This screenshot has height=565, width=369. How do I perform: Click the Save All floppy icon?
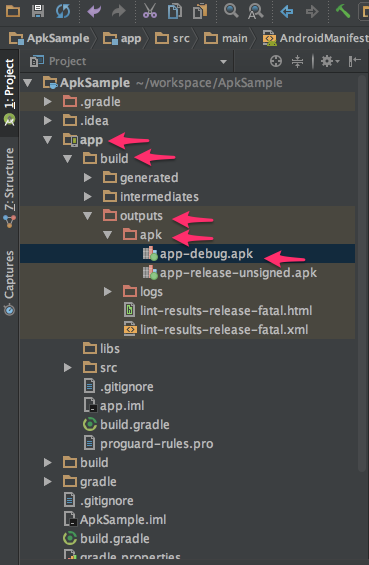(x=38, y=11)
